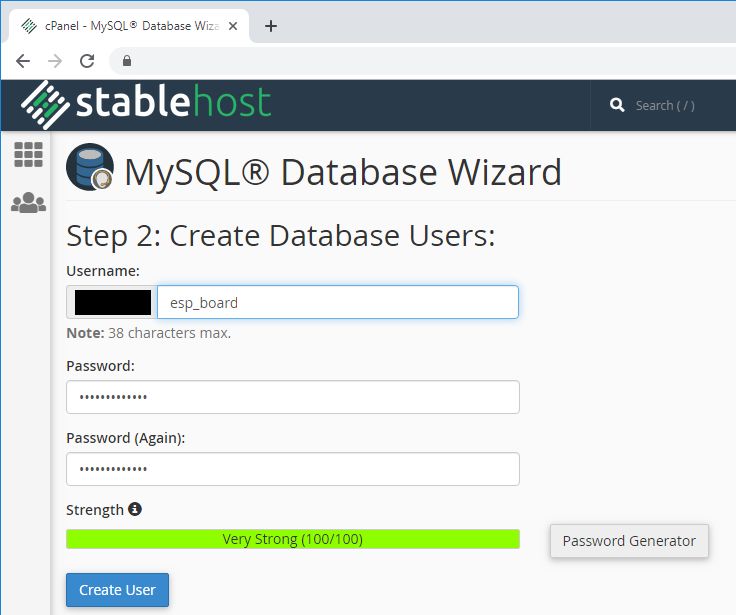Click the Create User button
Image resolution: width=736 pixels, height=615 pixels.
click(117, 590)
